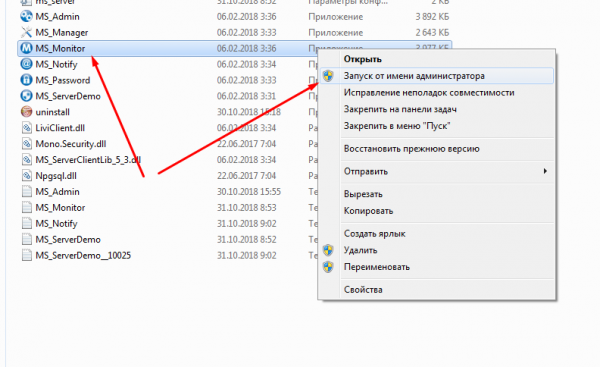
Task: Click the MS_Manager tools icon
Action: (x=26, y=33)
